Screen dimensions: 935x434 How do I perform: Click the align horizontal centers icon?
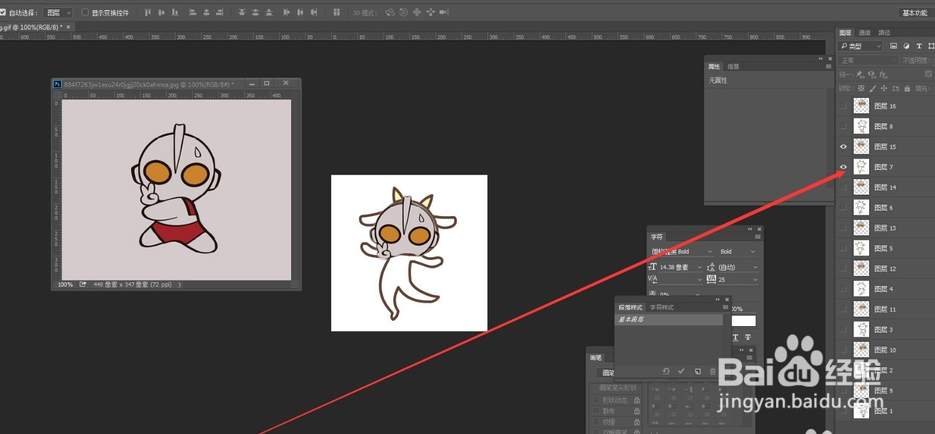coord(207,13)
